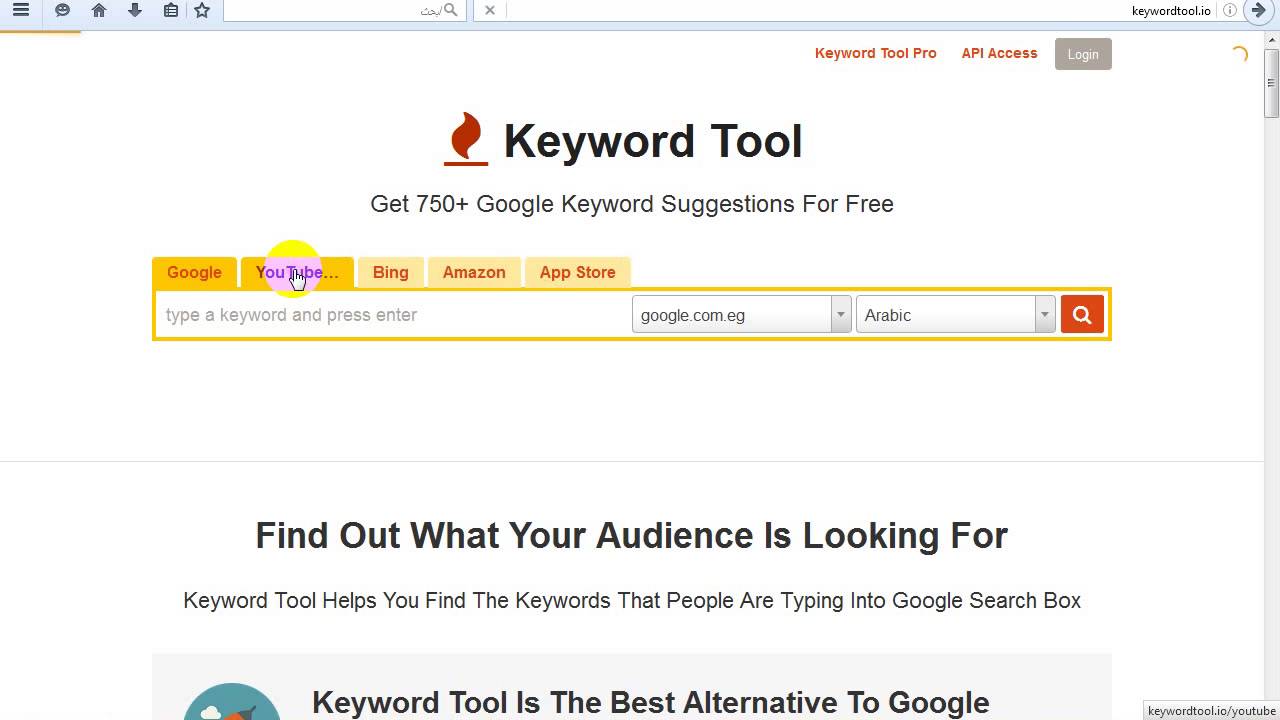Screen dimensions: 1280x720
Task: Run search with the orange magnifier button
Action: tap(1082, 315)
